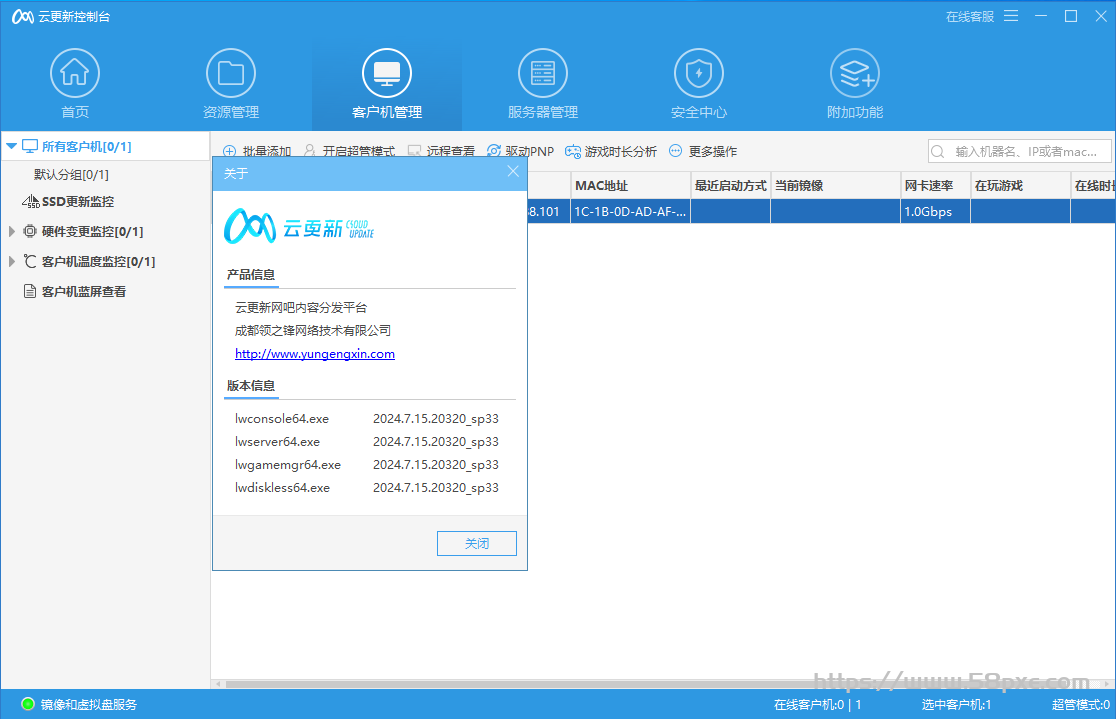Click the search magnifier icon
Image resolution: width=1116 pixels, height=719 pixels.
[938, 152]
